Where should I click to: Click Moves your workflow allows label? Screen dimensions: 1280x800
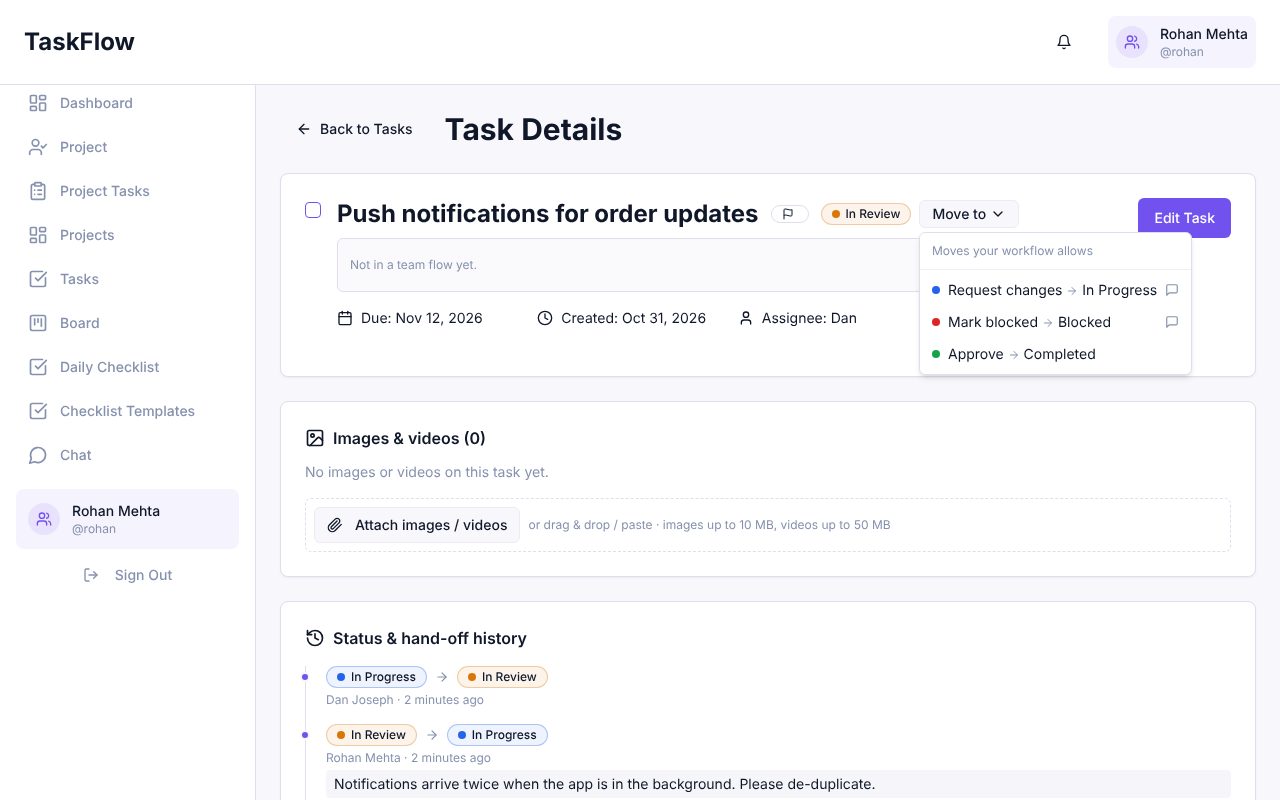[1012, 251]
